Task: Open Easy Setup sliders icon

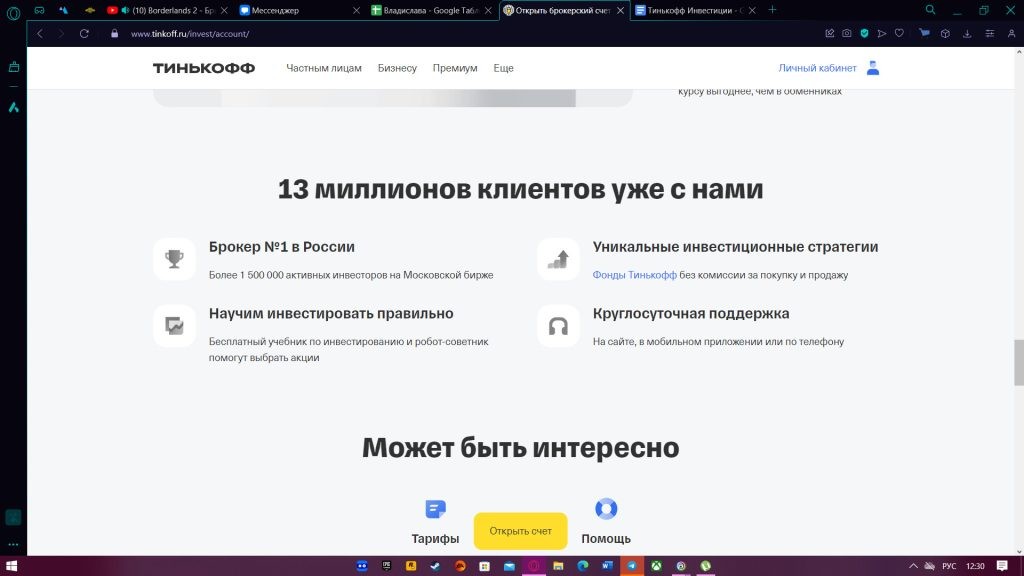Action: (990, 33)
